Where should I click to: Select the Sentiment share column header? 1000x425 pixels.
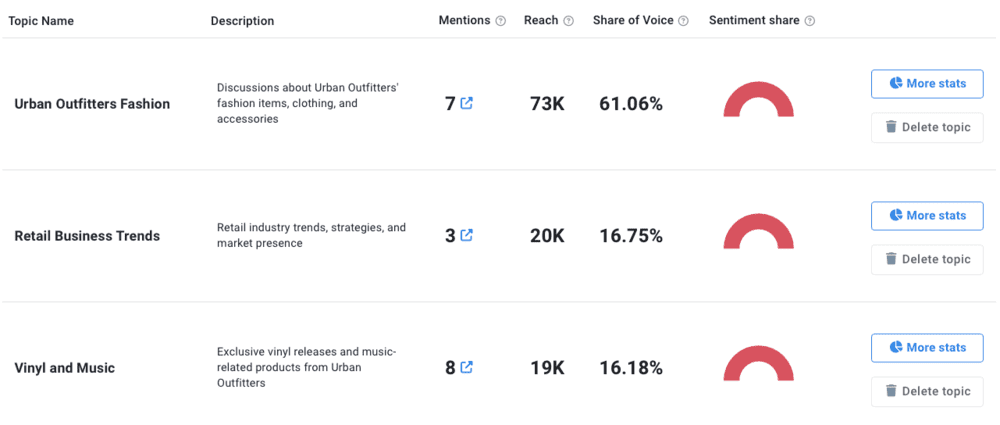tap(754, 20)
